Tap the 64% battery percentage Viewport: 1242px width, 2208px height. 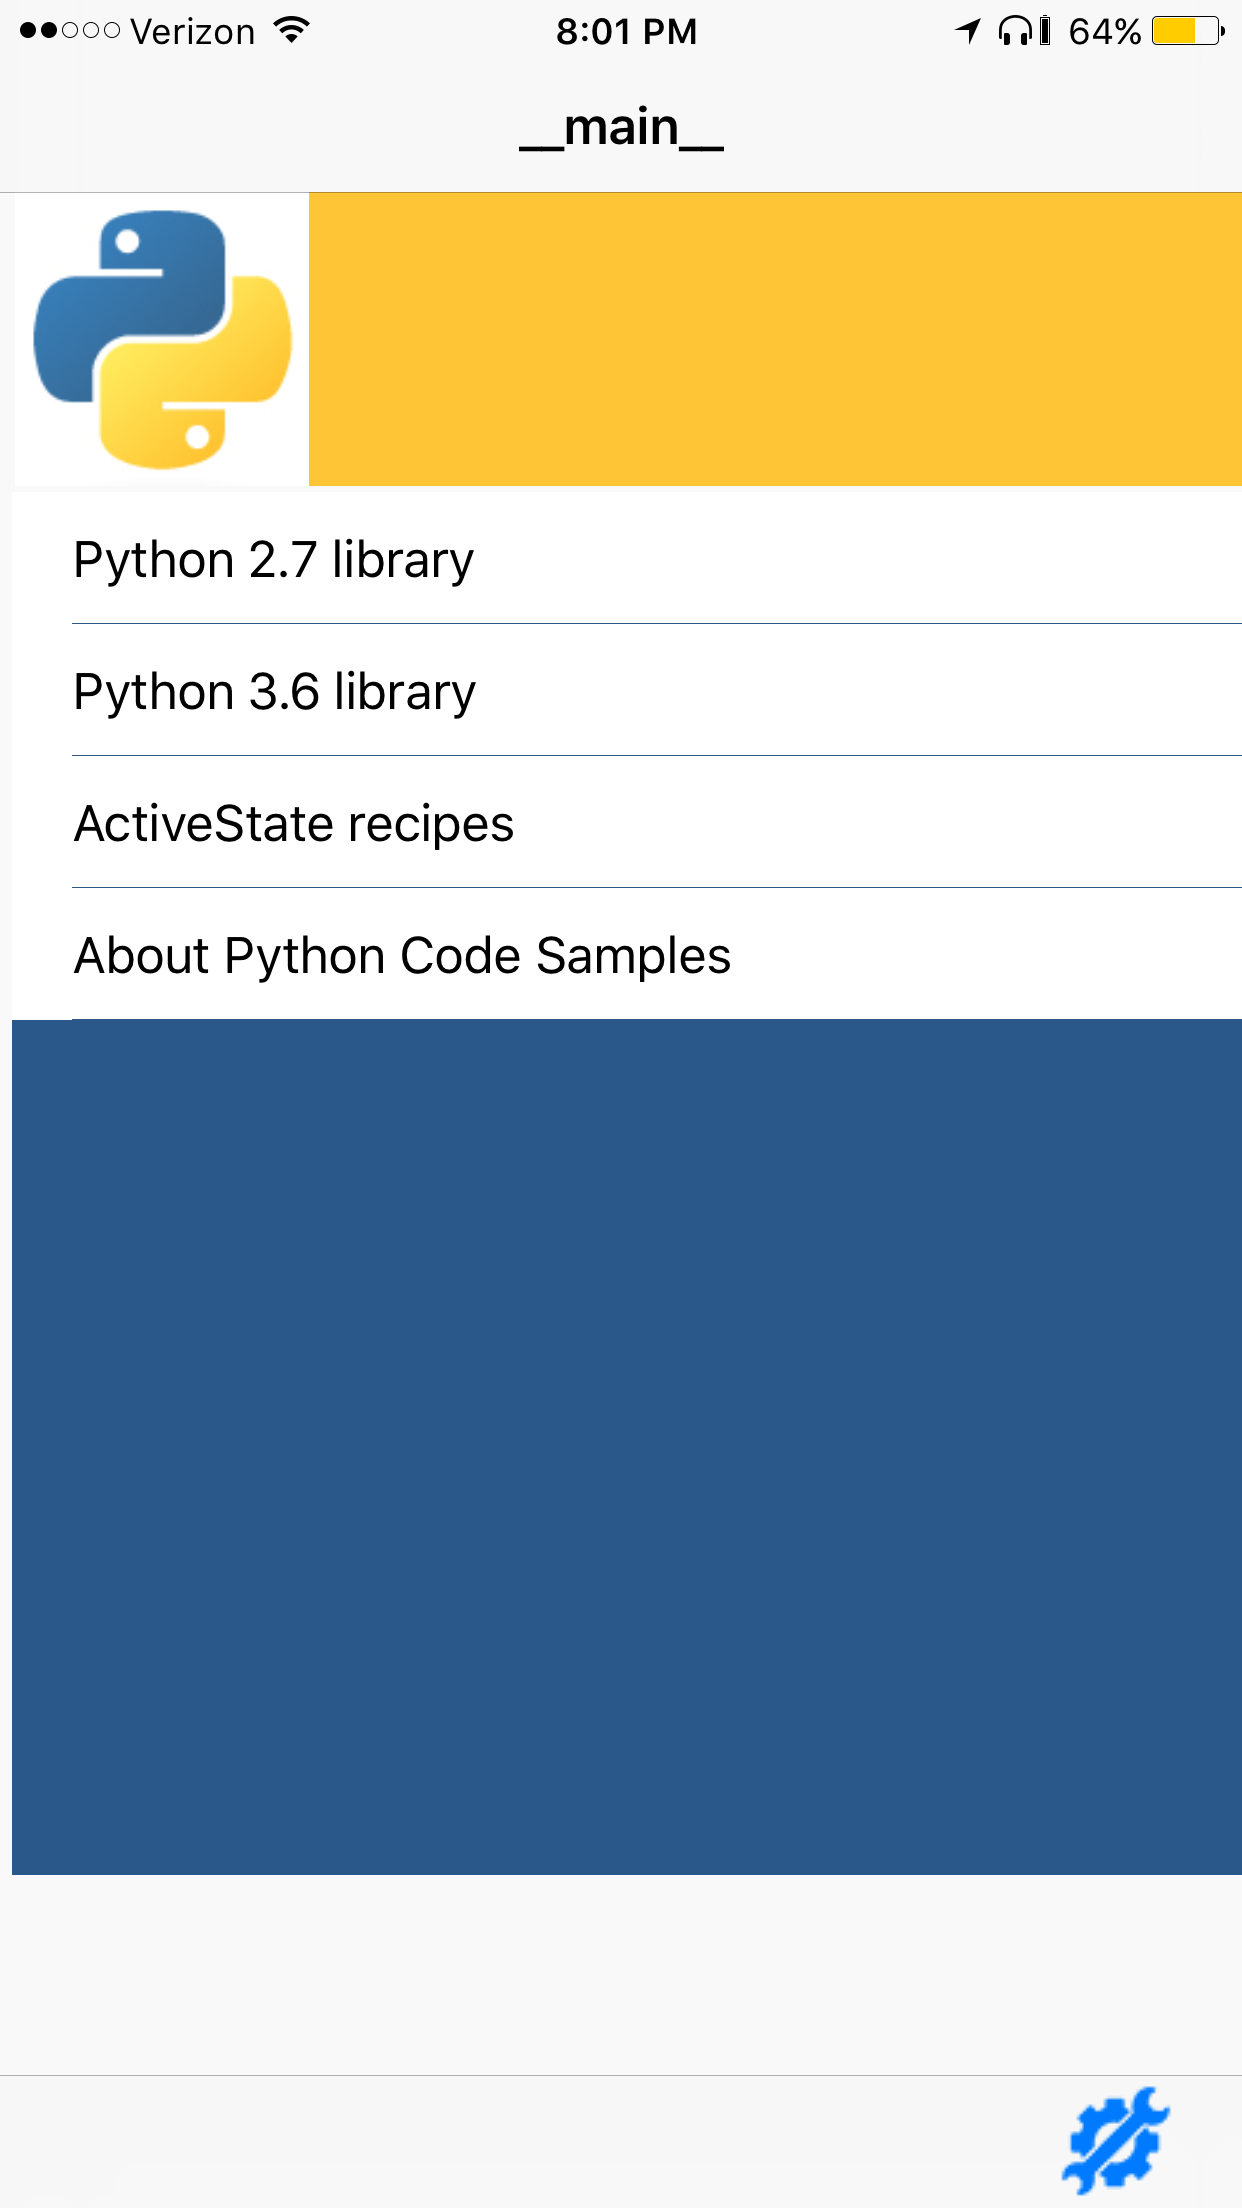click(1104, 31)
